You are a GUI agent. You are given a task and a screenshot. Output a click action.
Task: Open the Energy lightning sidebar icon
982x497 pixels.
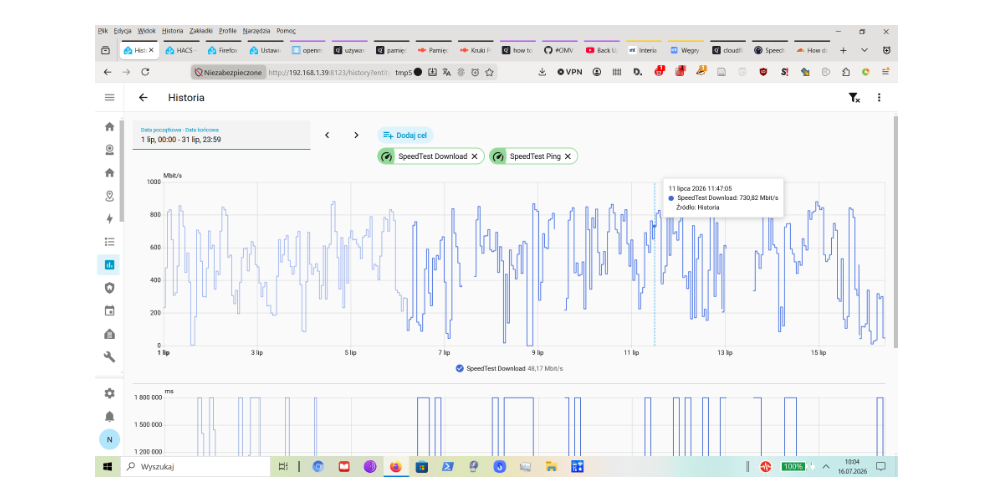pos(110,218)
